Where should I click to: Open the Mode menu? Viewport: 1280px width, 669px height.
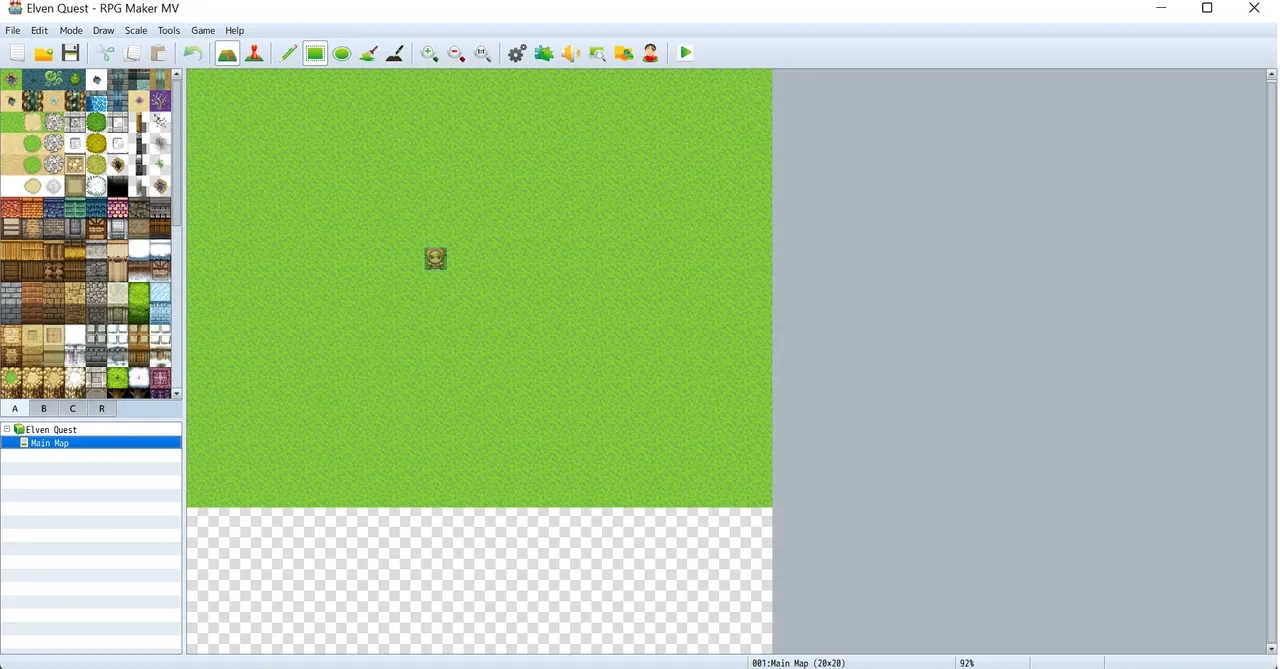point(71,31)
